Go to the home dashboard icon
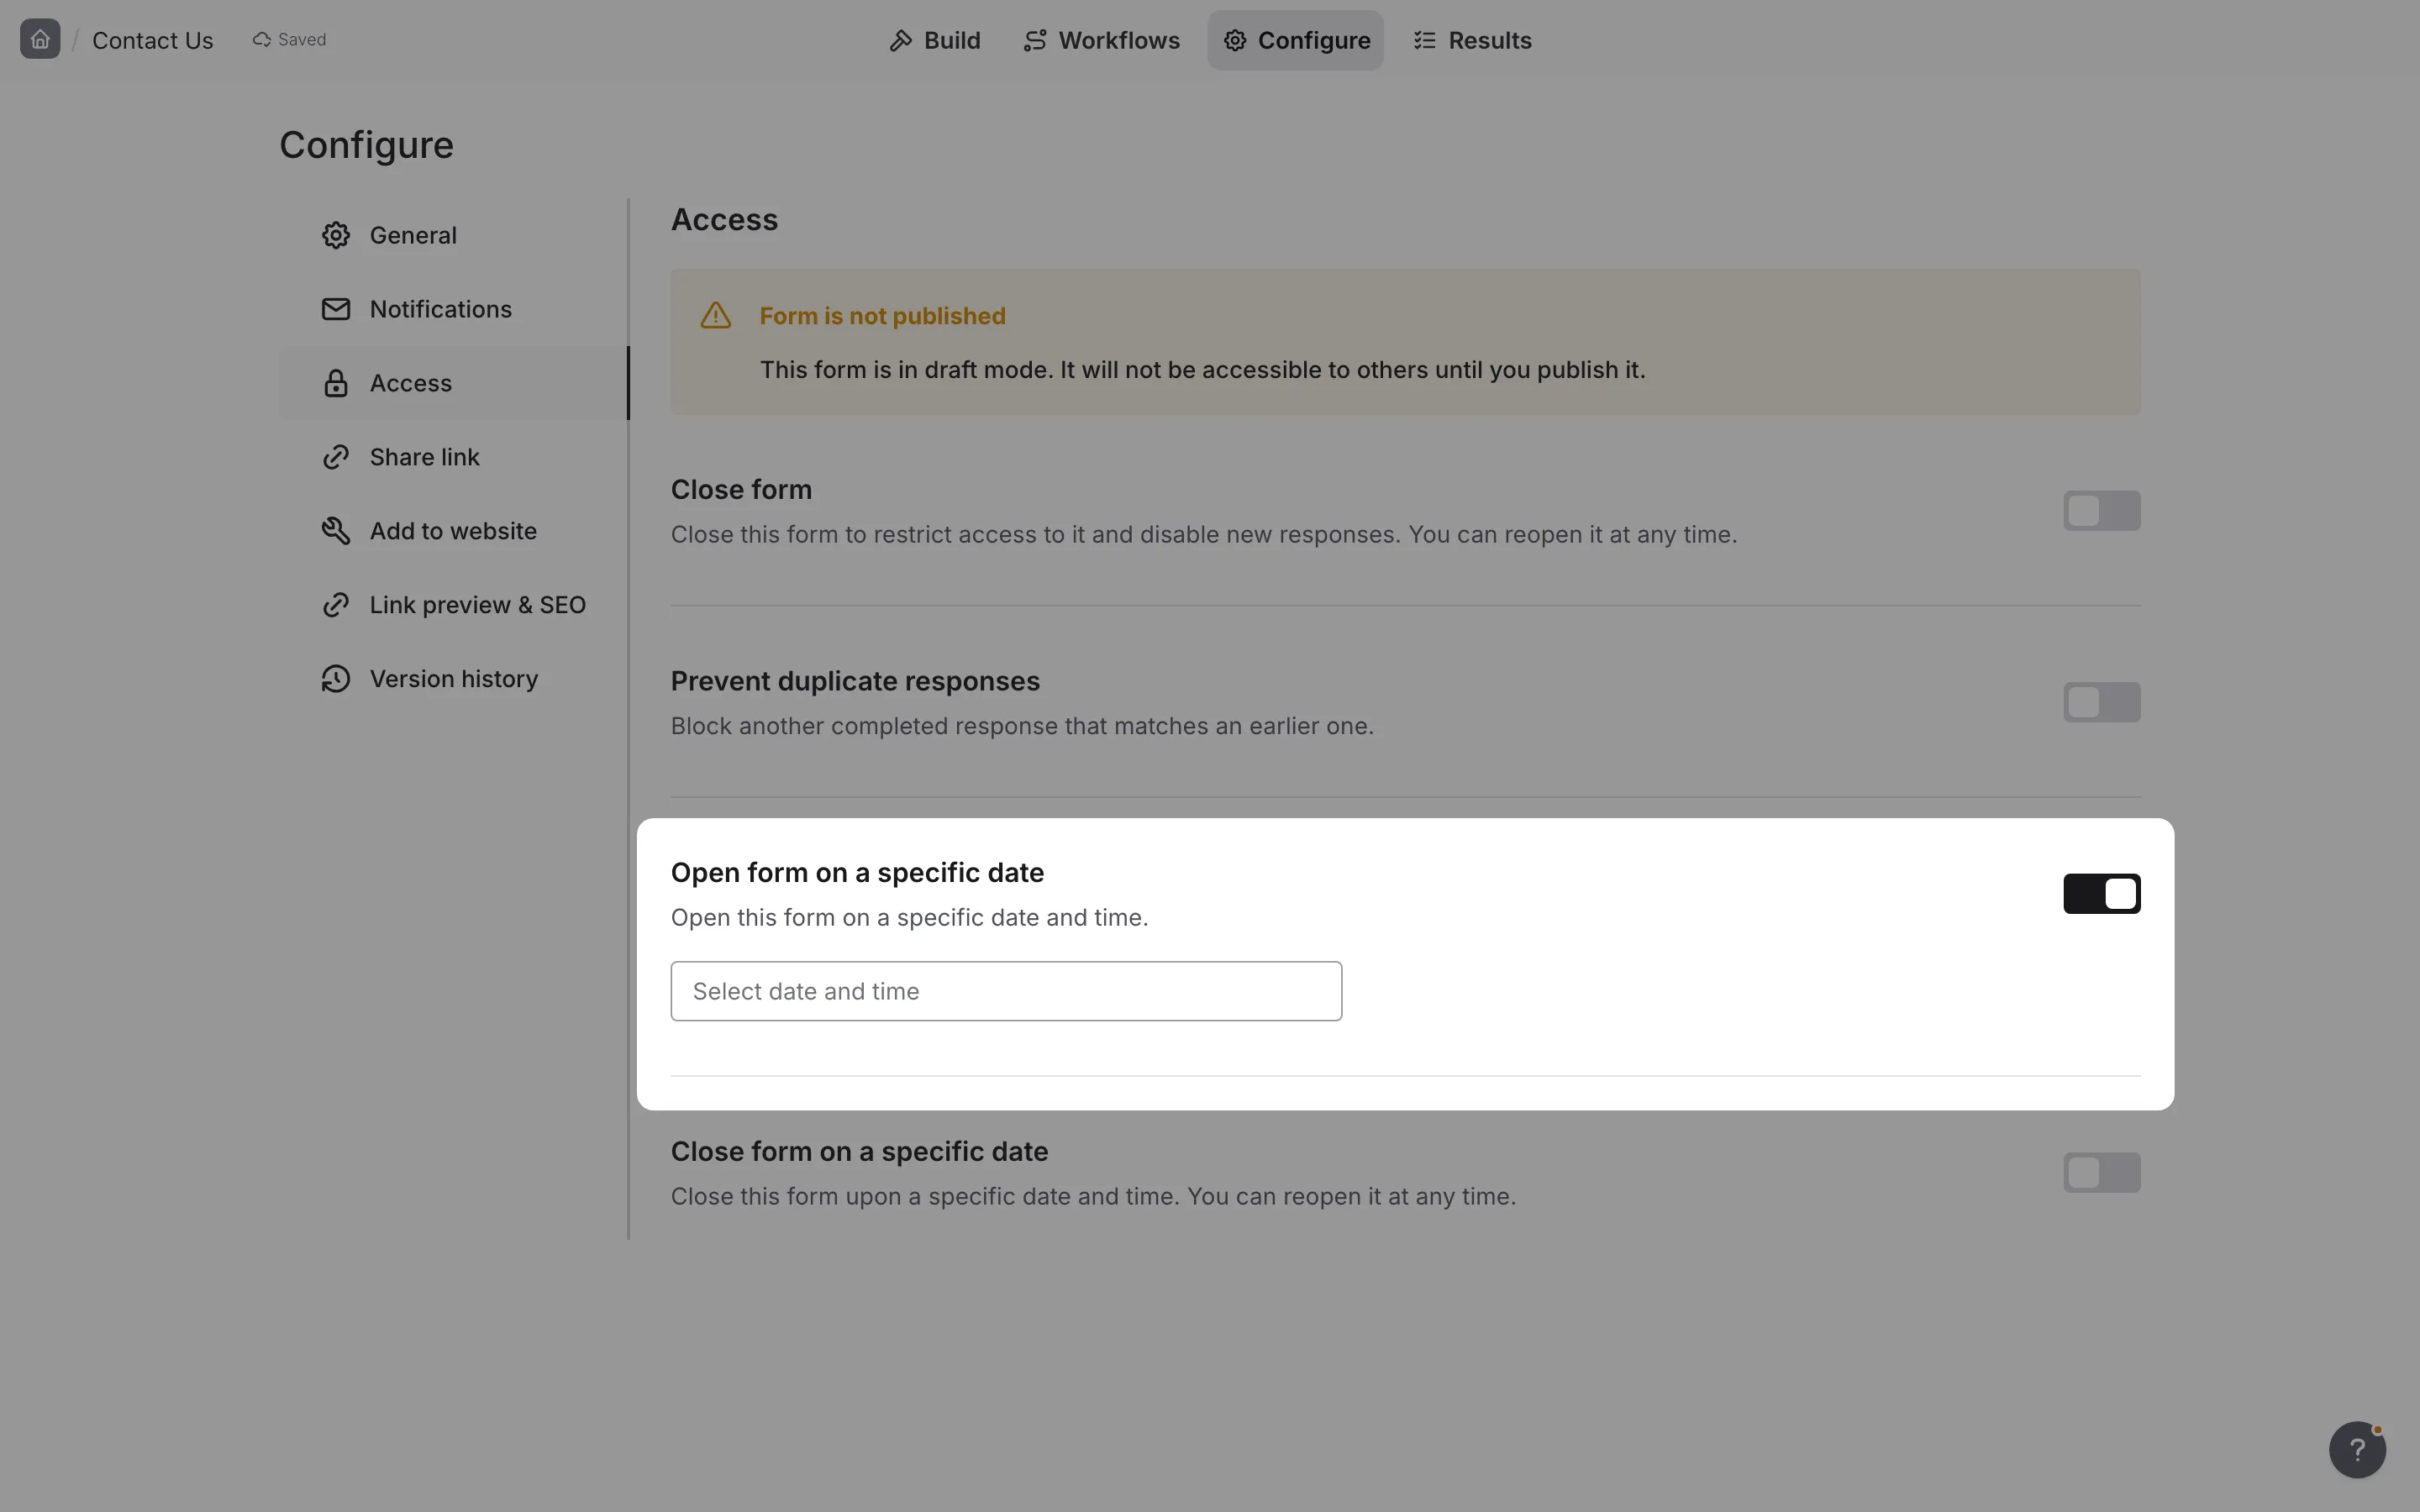Image resolution: width=2420 pixels, height=1512 pixels. tap(40, 39)
